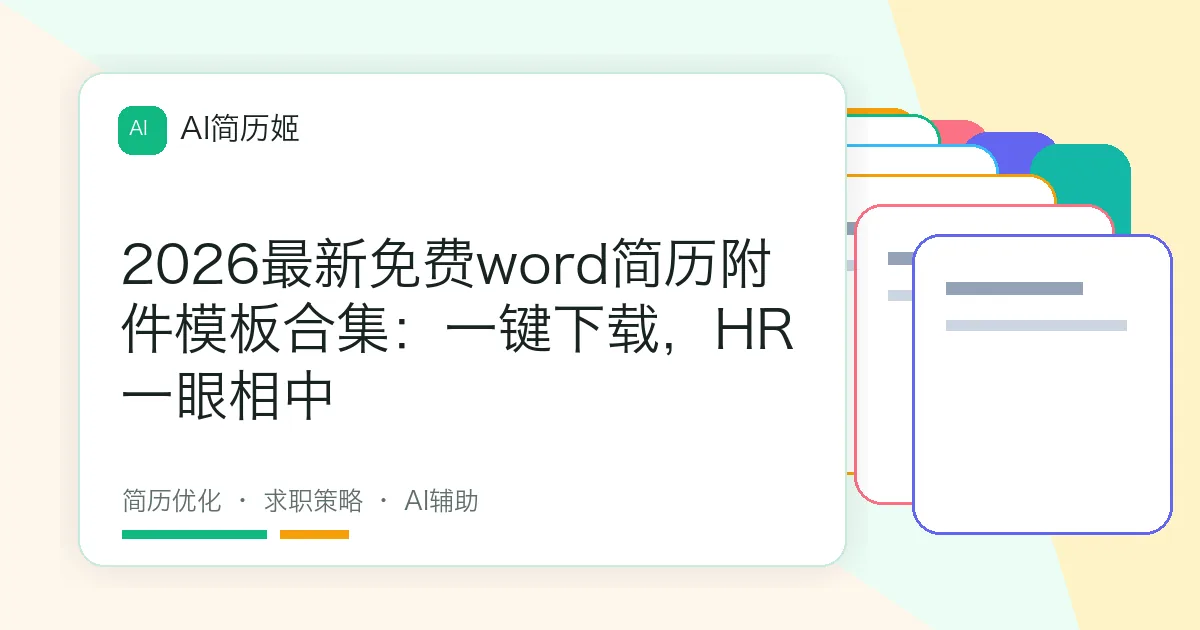Image resolution: width=1200 pixels, height=630 pixels.
Task: Select the headline starting with 2026最新免费word简历附件模板合集
Action: 458,332
